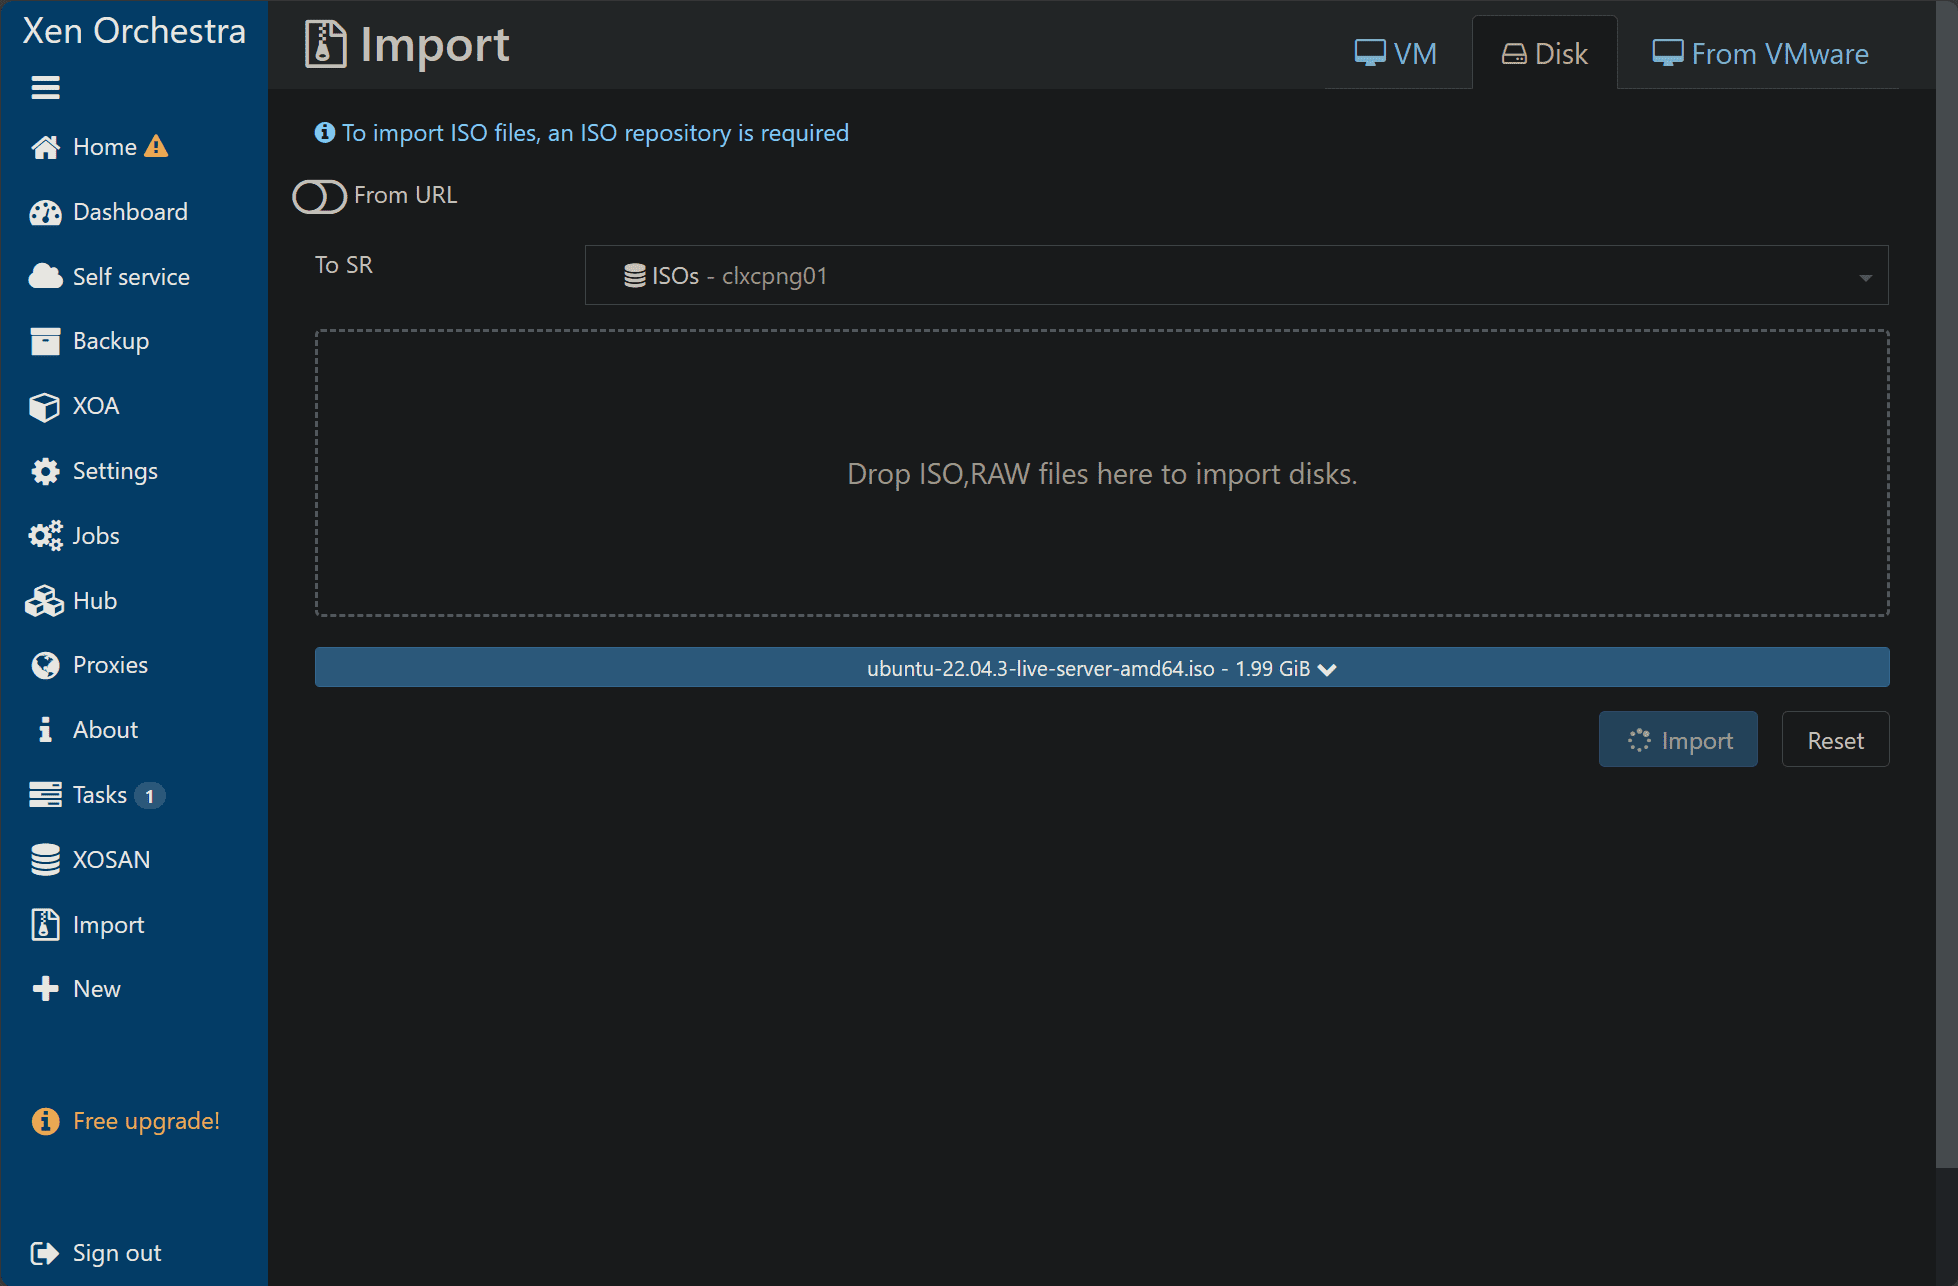Click the Self service cloud icon
The width and height of the screenshot is (1958, 1286).
pyautogui.click(x=45, y=277)
